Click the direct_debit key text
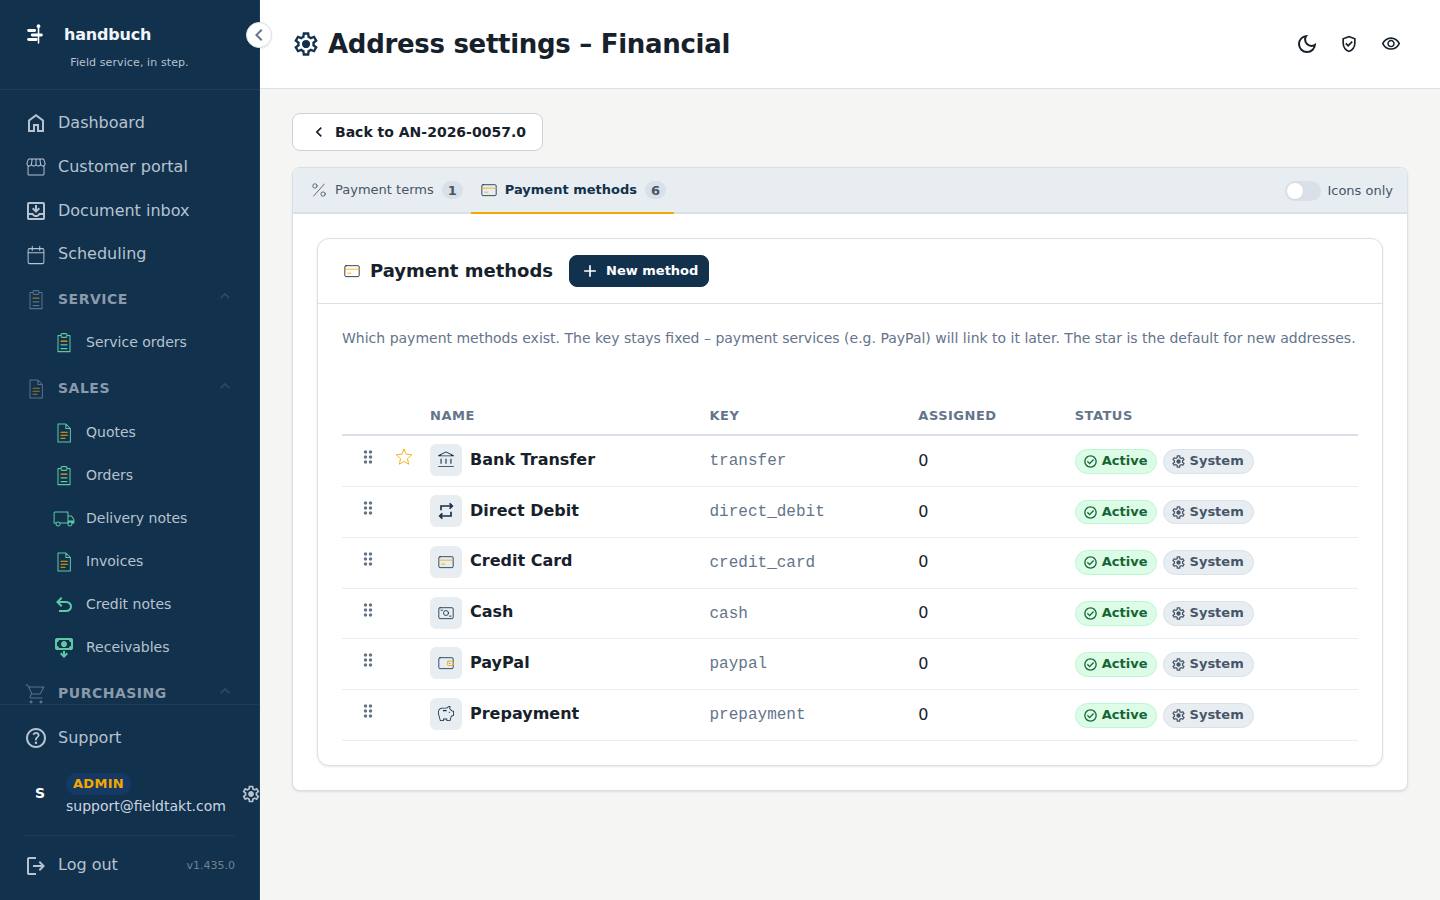Viewport: 1440px width, 900px height. [767, 511]
